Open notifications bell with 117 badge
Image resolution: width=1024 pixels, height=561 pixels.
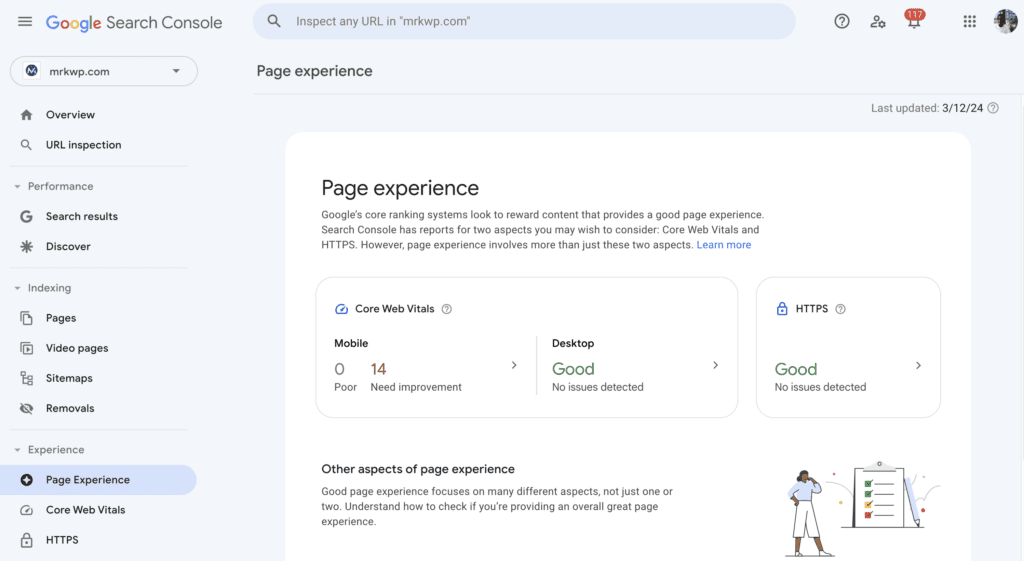point(914,20)
